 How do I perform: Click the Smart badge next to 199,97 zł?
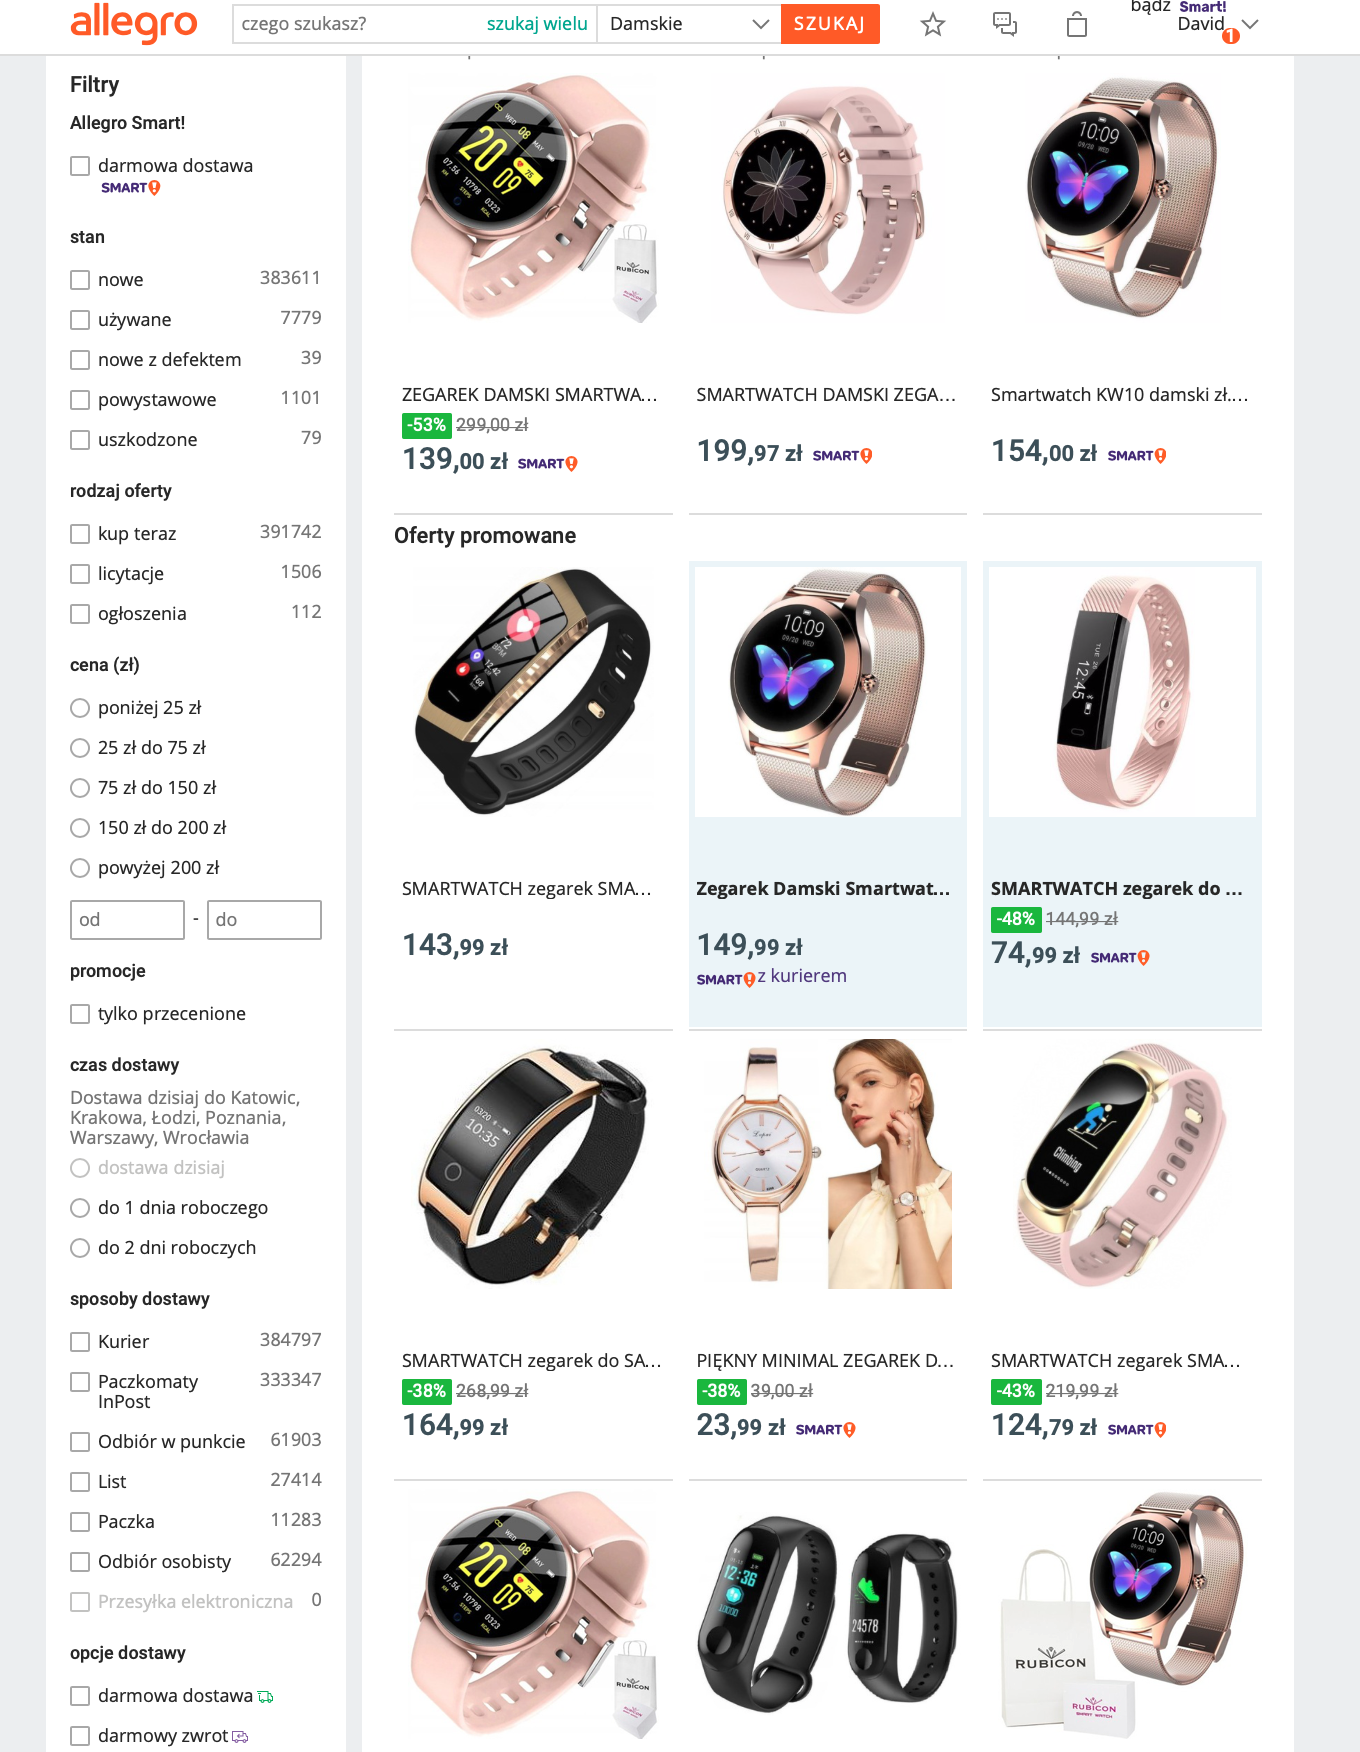[x=842, y=456]
